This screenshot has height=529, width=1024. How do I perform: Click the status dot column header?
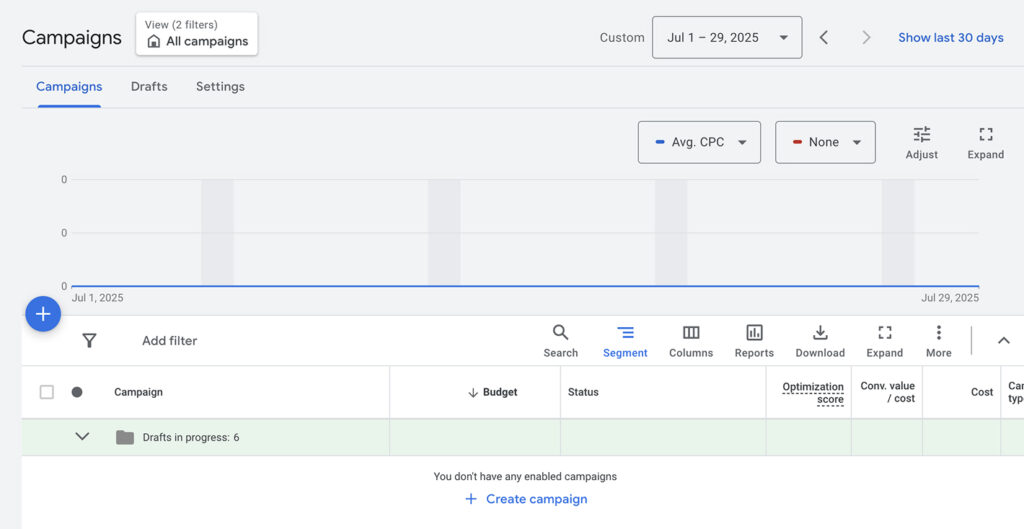click(x=77, y=392)
